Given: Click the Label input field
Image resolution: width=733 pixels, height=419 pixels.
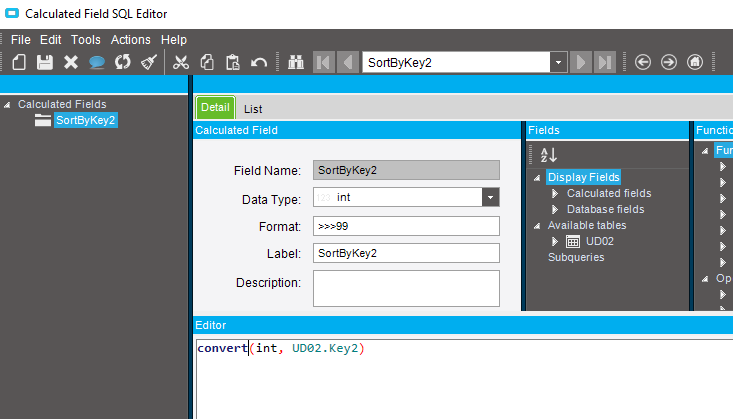Looking at the screenshot, I should click(406, 253).
